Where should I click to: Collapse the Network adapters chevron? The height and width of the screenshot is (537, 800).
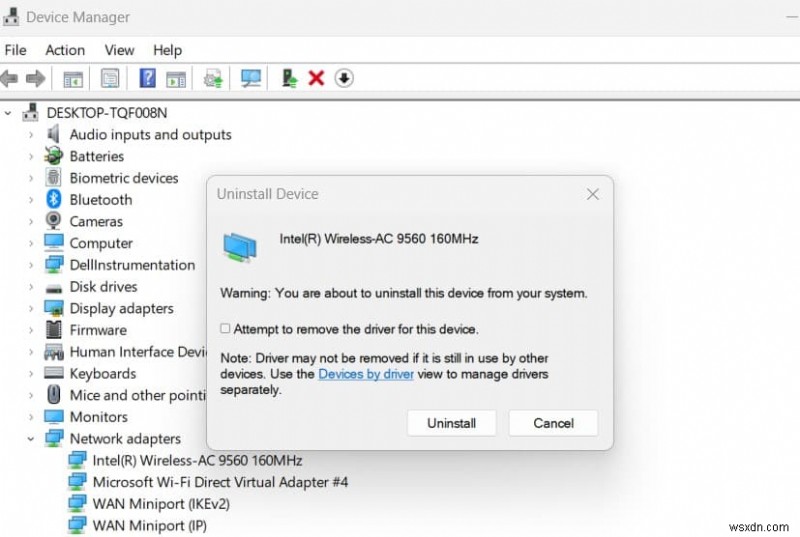pos(31,439)
